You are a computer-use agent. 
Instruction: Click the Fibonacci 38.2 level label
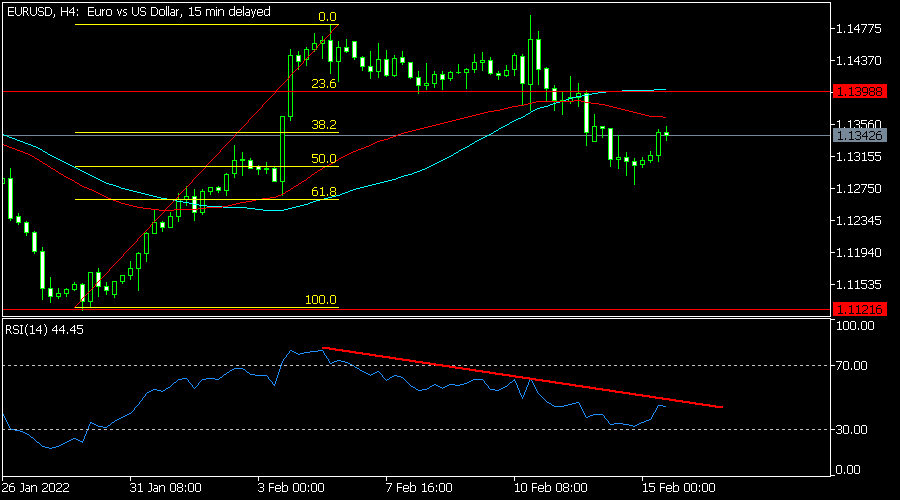[324, 125]
